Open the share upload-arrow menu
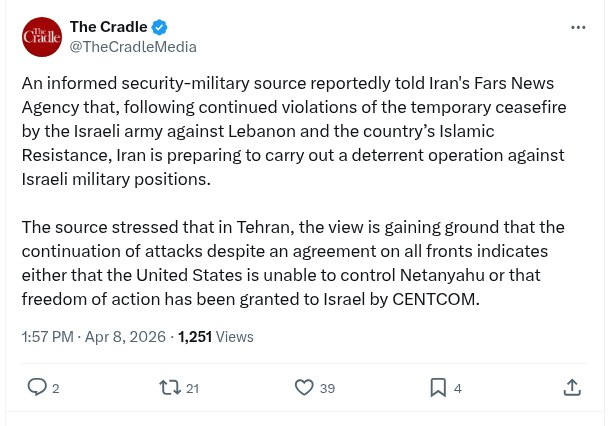 click(572, 387)
